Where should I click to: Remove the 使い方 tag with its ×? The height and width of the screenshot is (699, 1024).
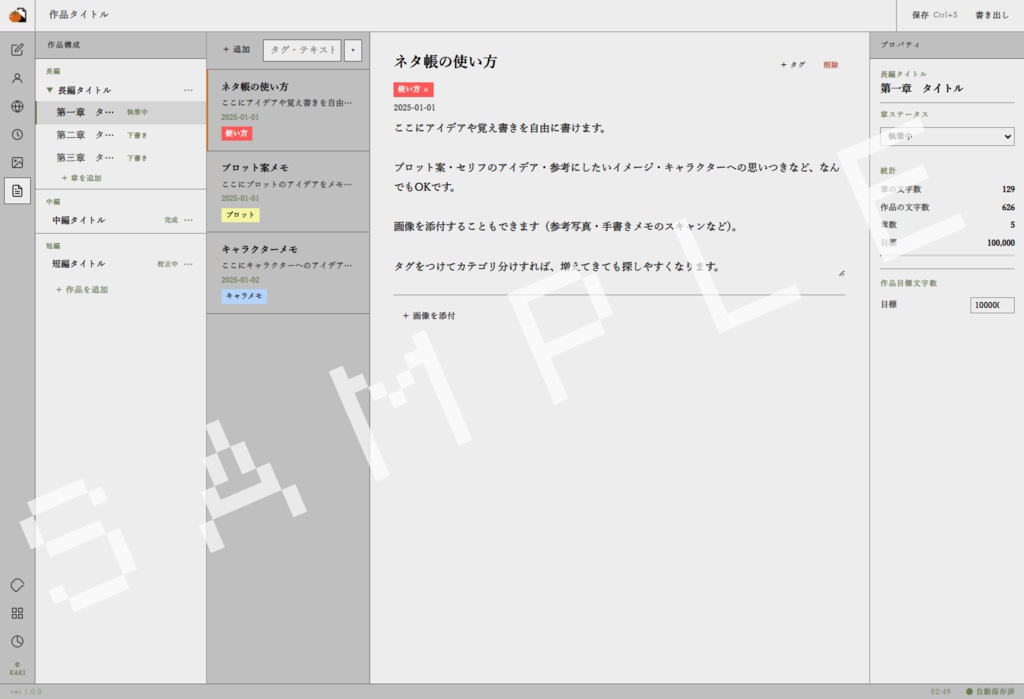tap(426, 89)
